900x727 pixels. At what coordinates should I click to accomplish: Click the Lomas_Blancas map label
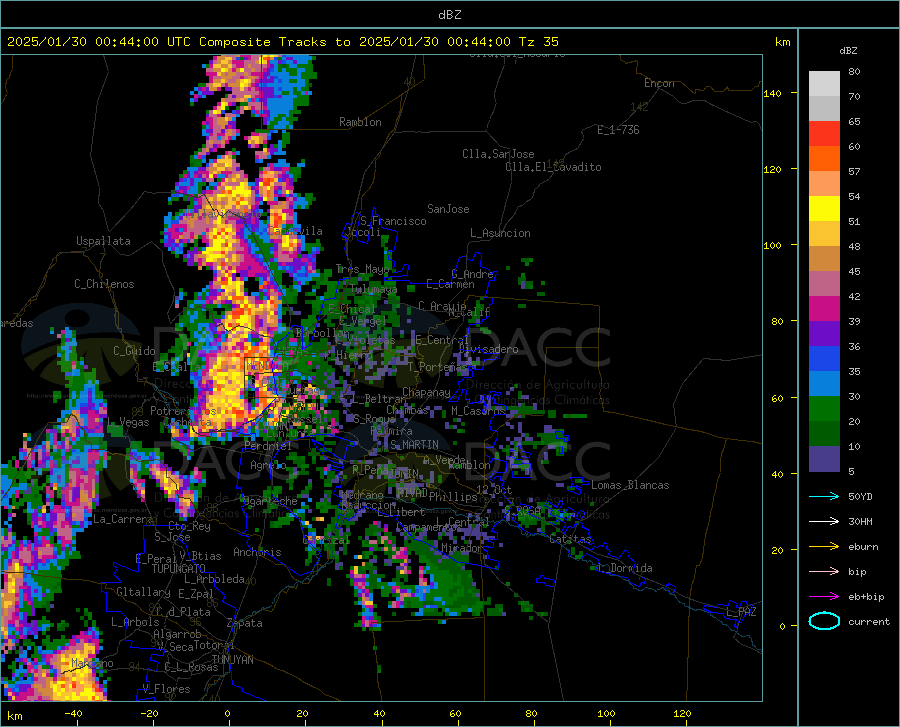(630, 485)
